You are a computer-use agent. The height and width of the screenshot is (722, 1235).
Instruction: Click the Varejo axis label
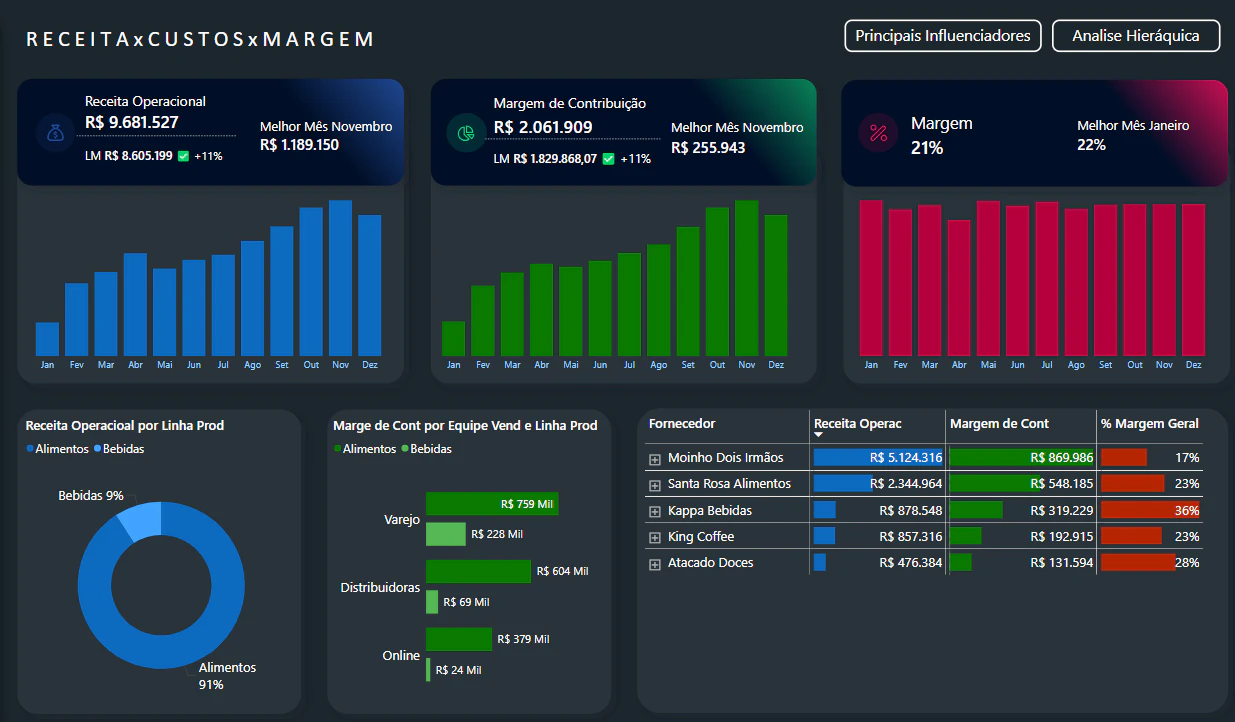402,520
